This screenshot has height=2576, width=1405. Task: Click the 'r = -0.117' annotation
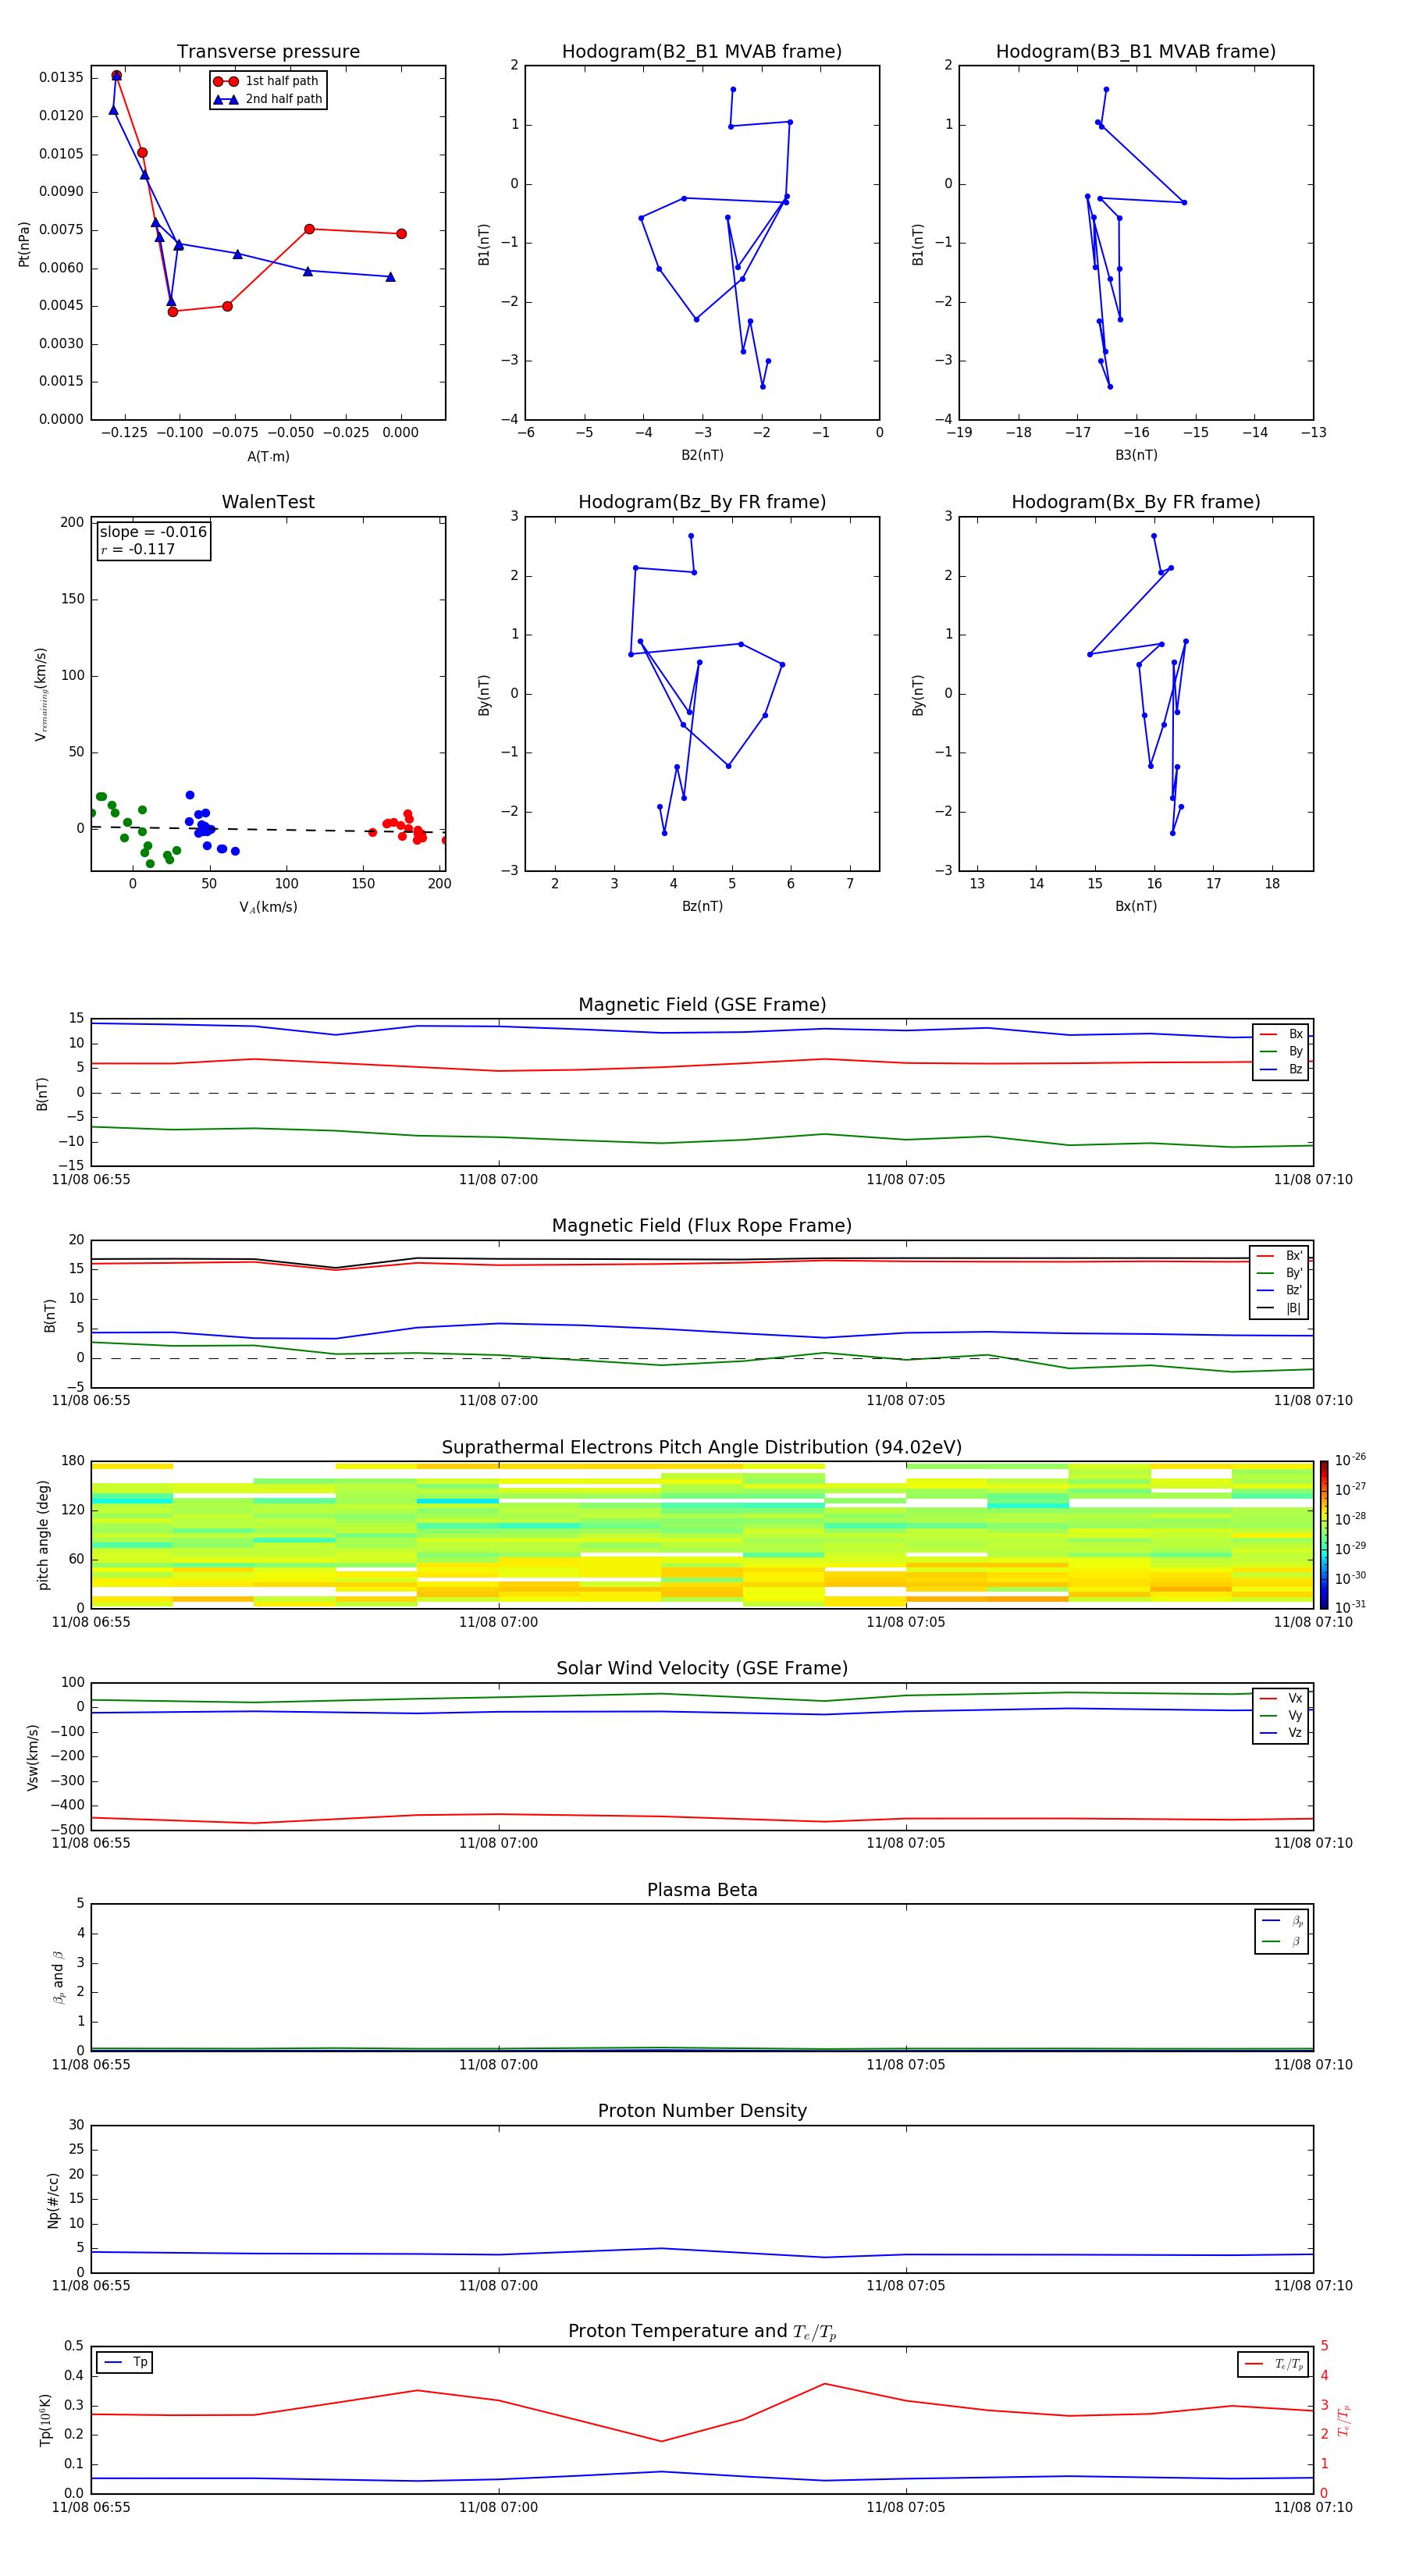click(x=138, y=549)
